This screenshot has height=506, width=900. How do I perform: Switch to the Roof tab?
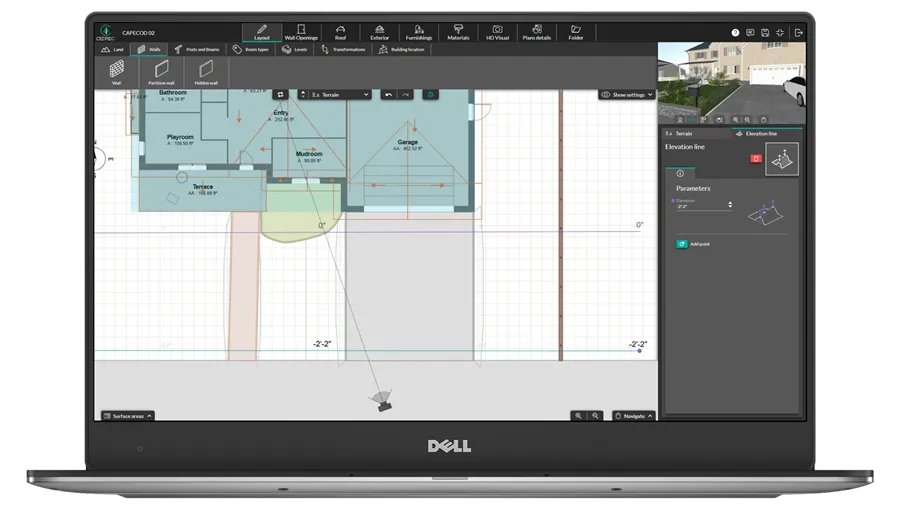pos(340,32)
